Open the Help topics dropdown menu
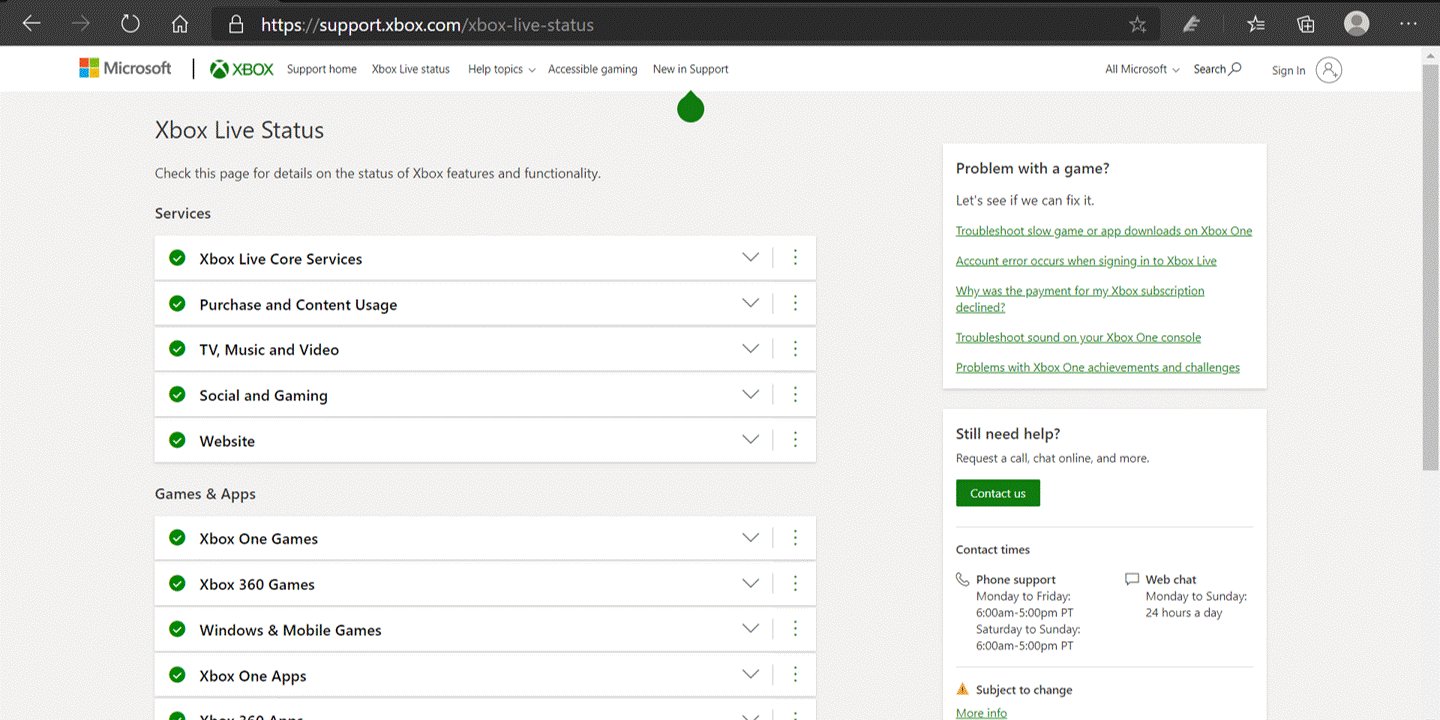The image size is (1440, 720). click(x=501, y=70)
